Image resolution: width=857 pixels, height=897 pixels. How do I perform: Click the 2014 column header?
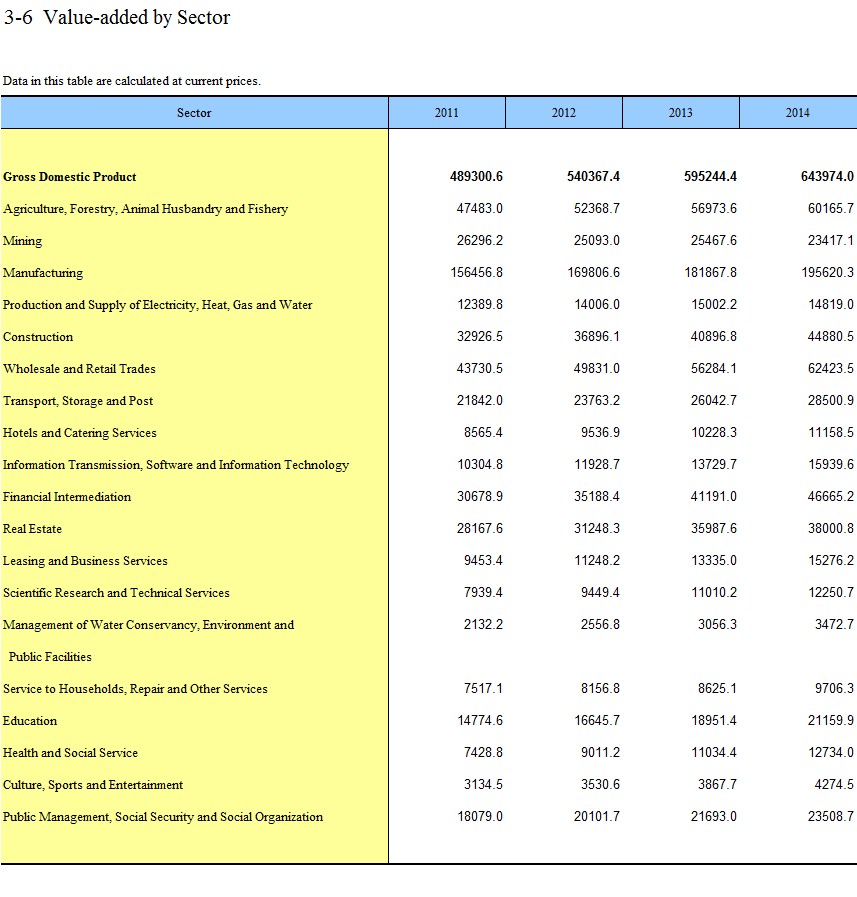797,113
